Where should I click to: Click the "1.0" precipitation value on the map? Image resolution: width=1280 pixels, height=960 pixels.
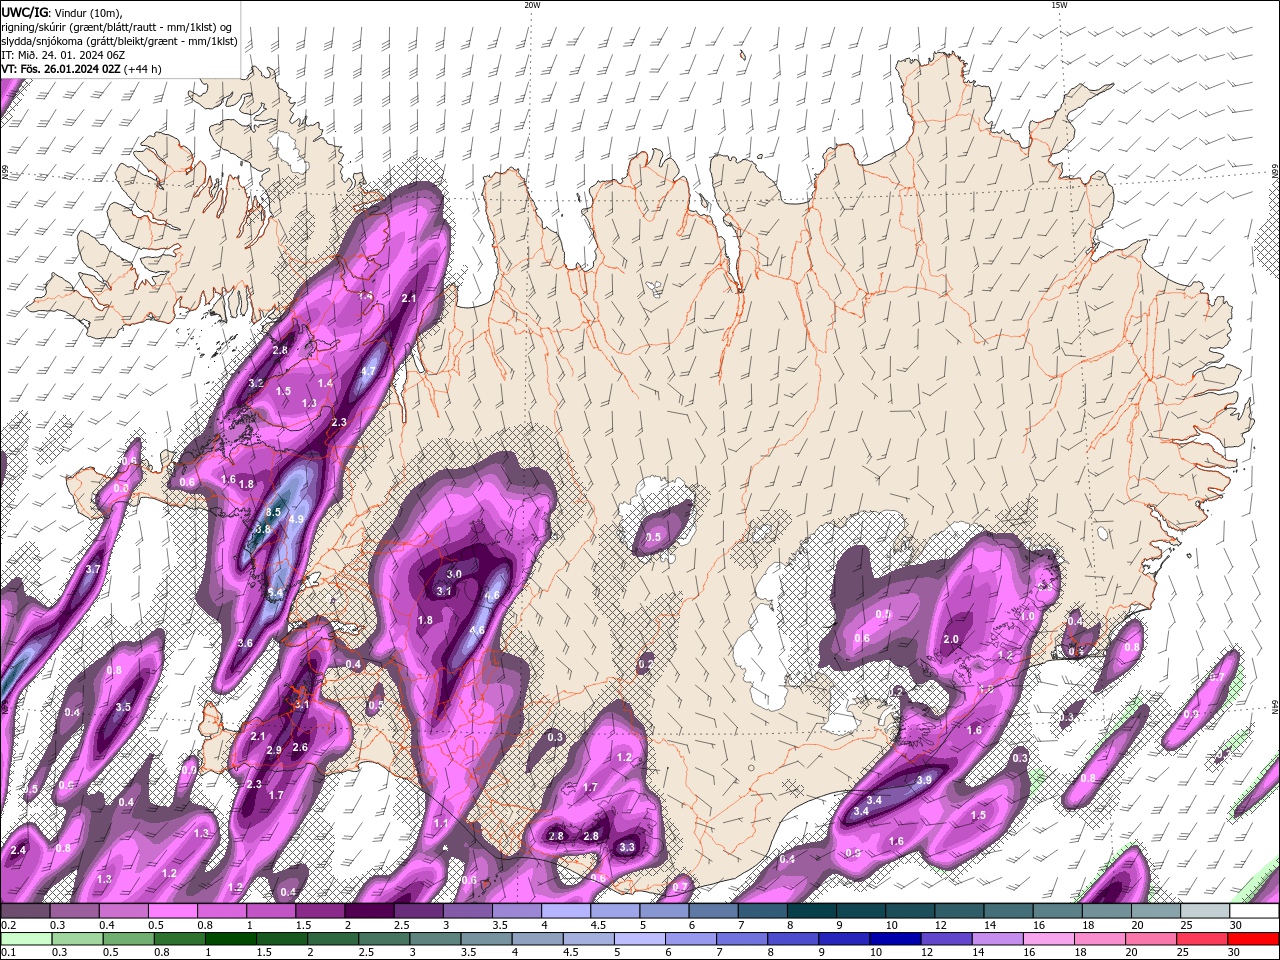click(1027, 616)
